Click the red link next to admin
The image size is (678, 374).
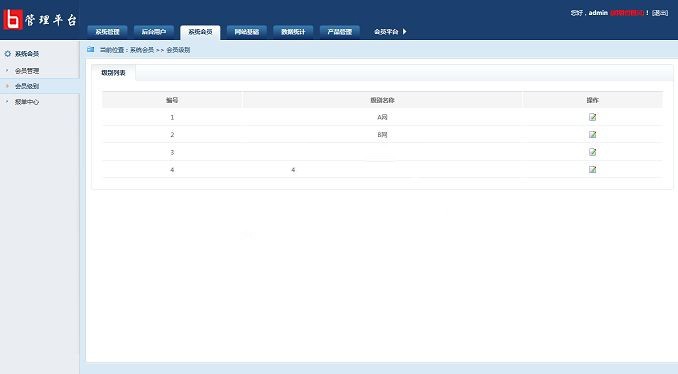pos(627,13)
